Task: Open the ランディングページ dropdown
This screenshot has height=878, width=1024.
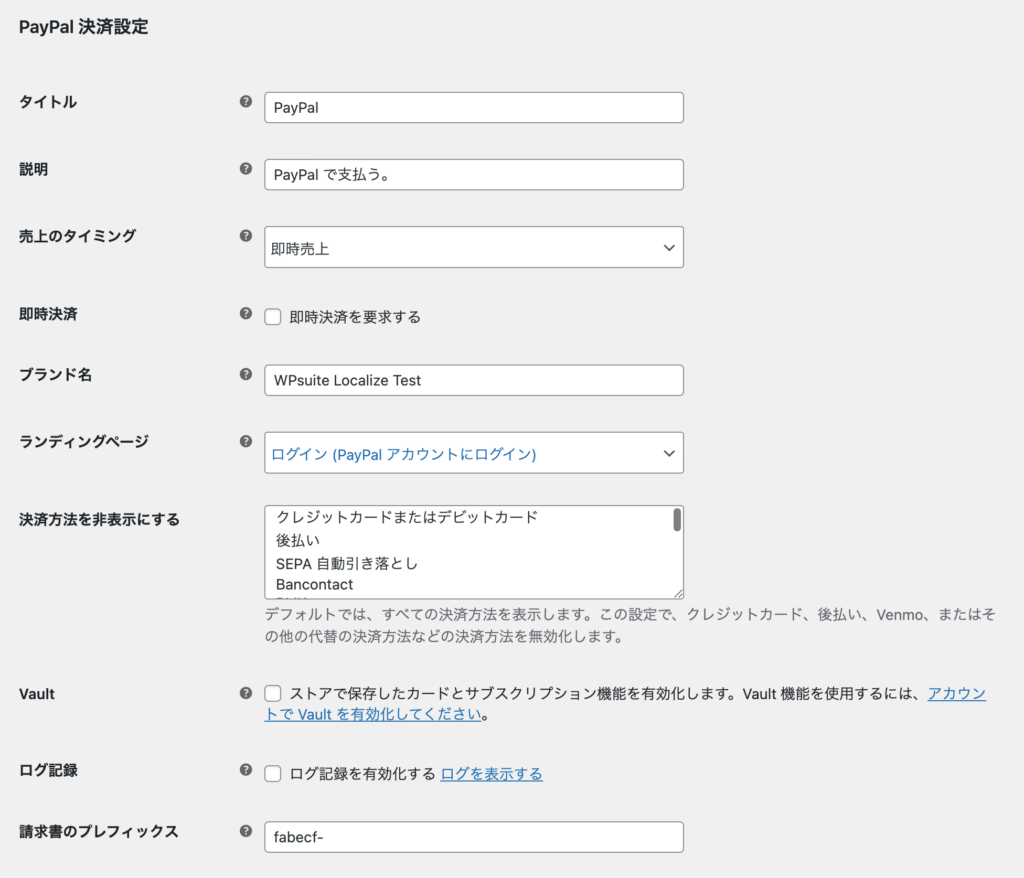Action: pyautogui.click(x=473, y=453)
